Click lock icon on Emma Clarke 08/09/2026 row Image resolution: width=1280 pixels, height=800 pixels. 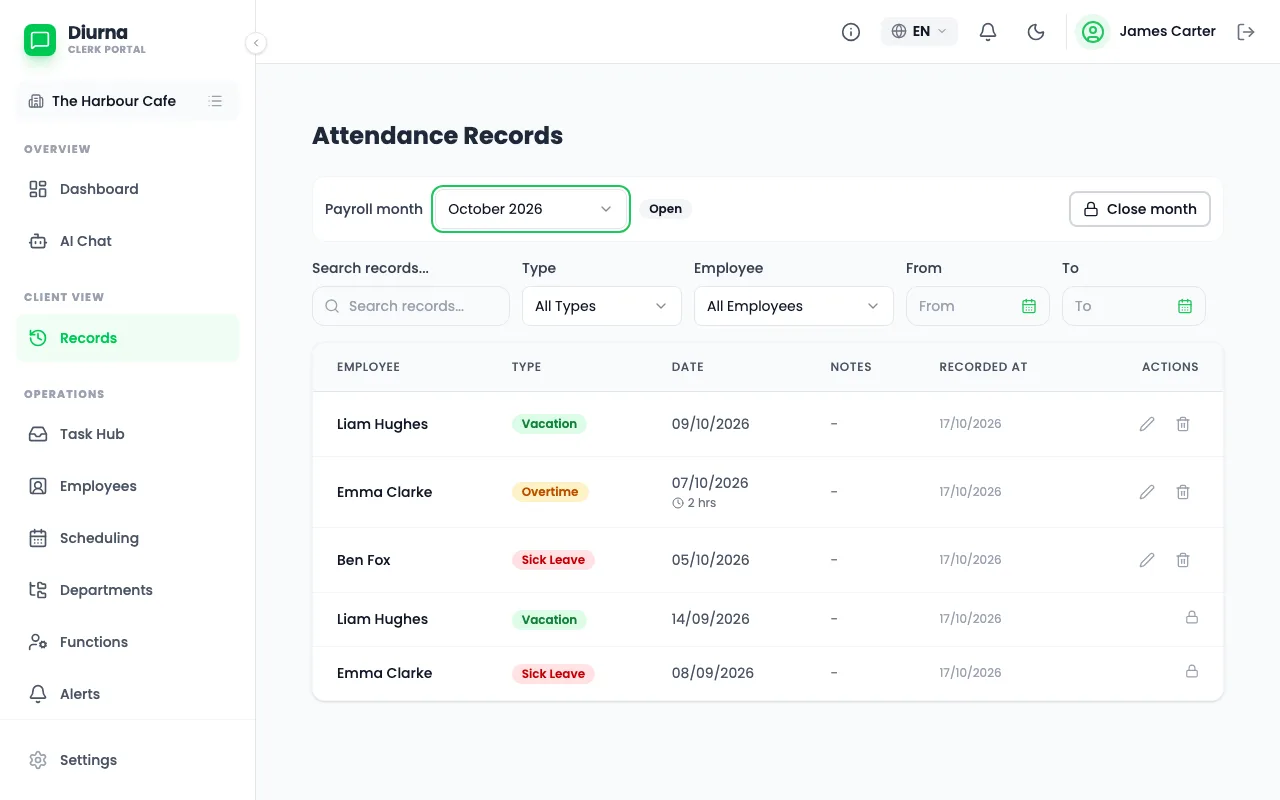(x=1192, y=671)
